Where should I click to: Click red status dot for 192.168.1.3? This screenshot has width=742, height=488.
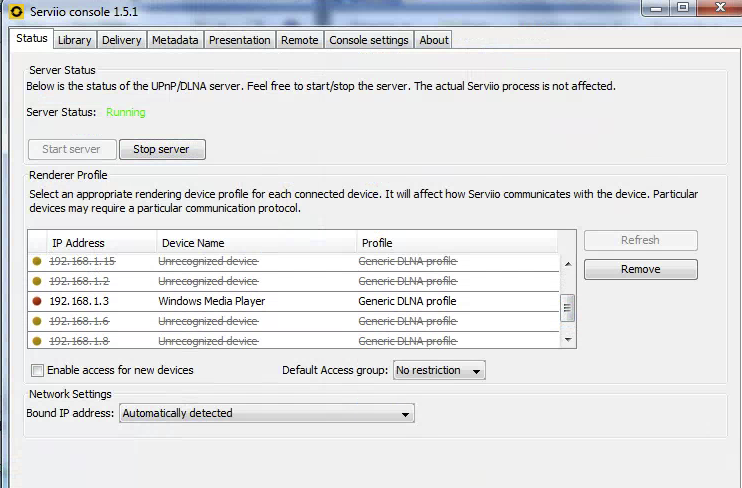coord(37,301)
